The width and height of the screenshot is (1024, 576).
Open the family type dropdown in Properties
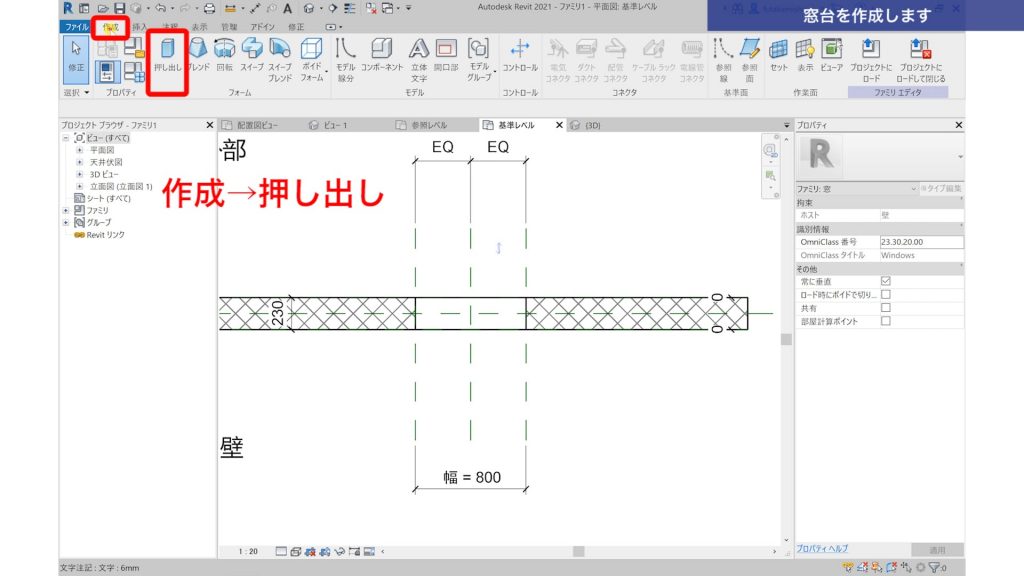point(962,156)
